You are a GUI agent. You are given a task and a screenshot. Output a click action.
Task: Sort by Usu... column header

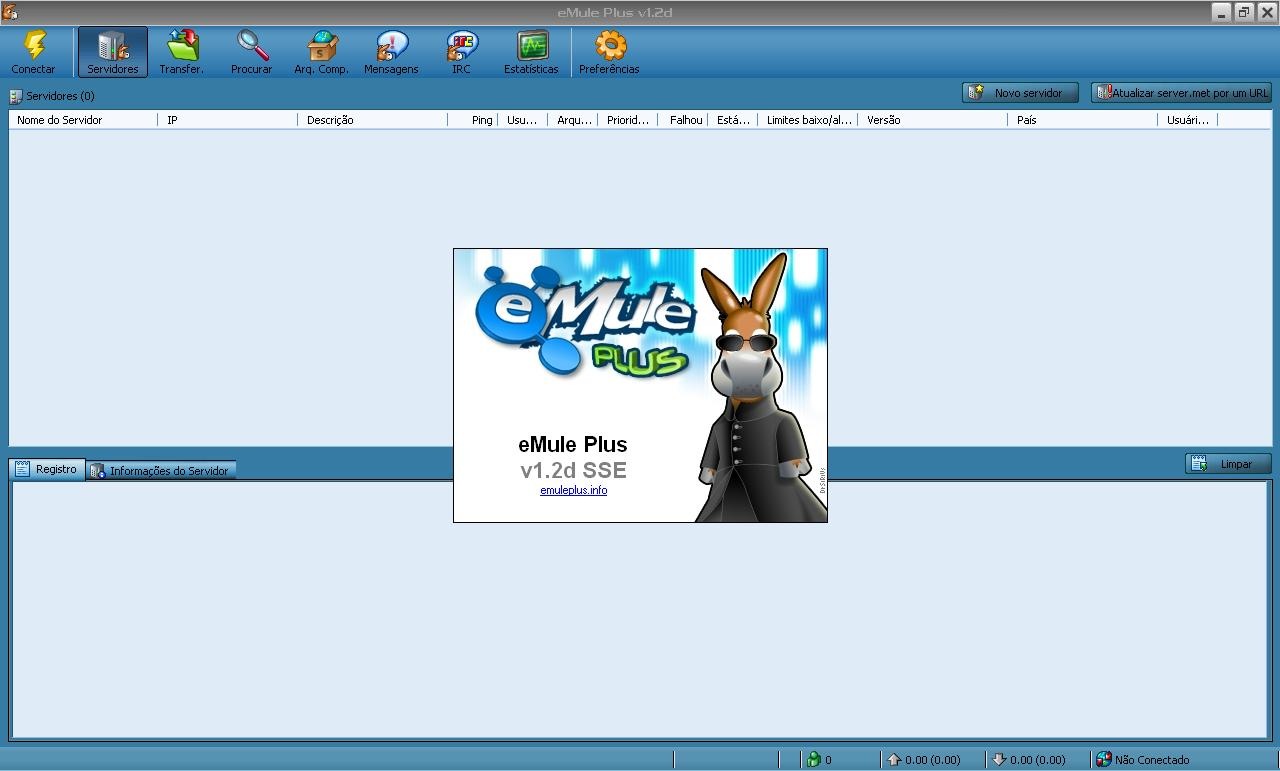click(523, 120)
